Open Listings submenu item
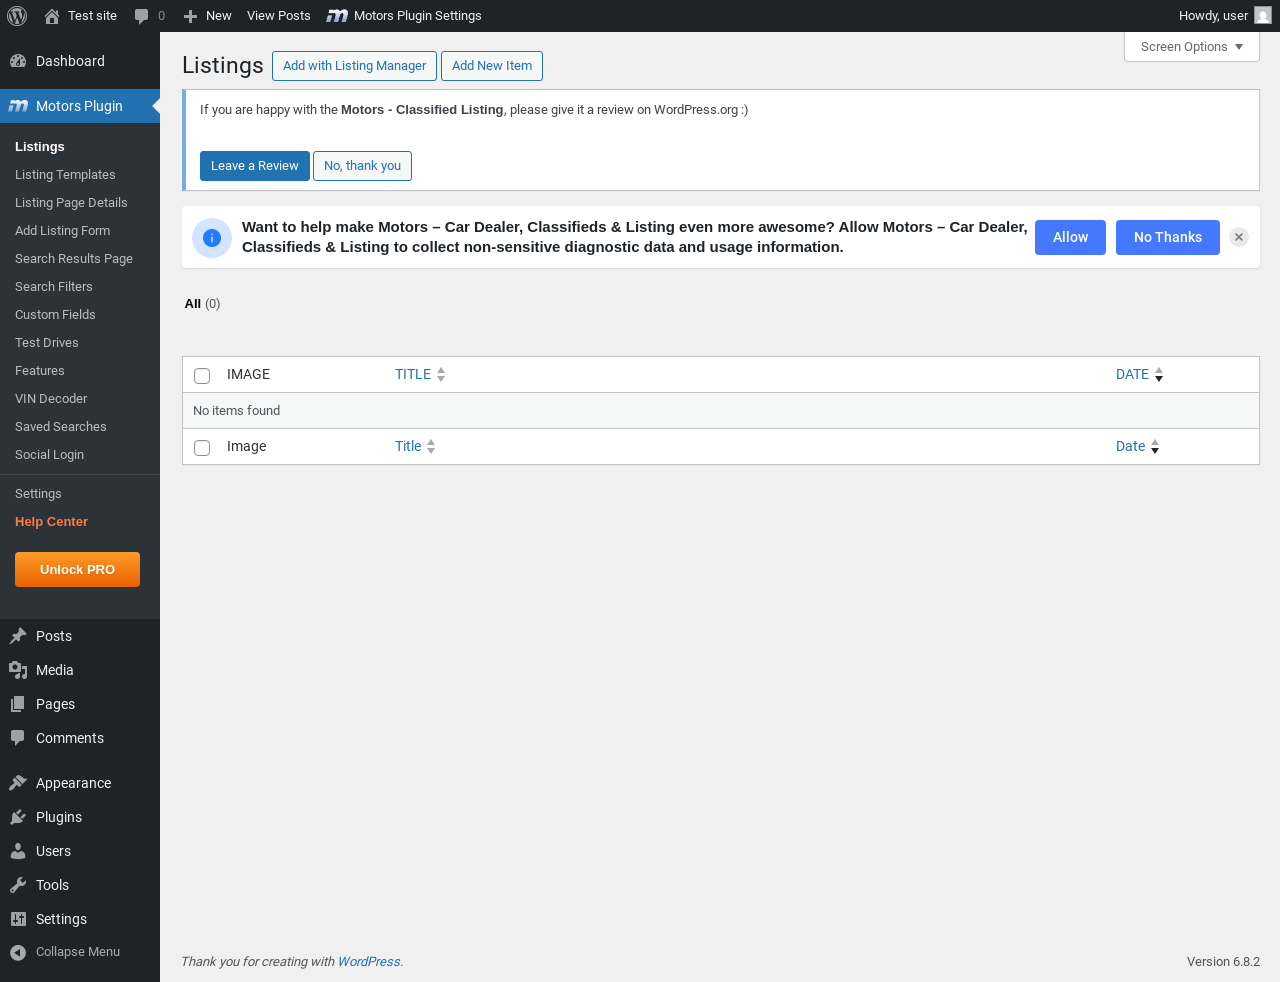1280x982 pixels. pos(80,147)
